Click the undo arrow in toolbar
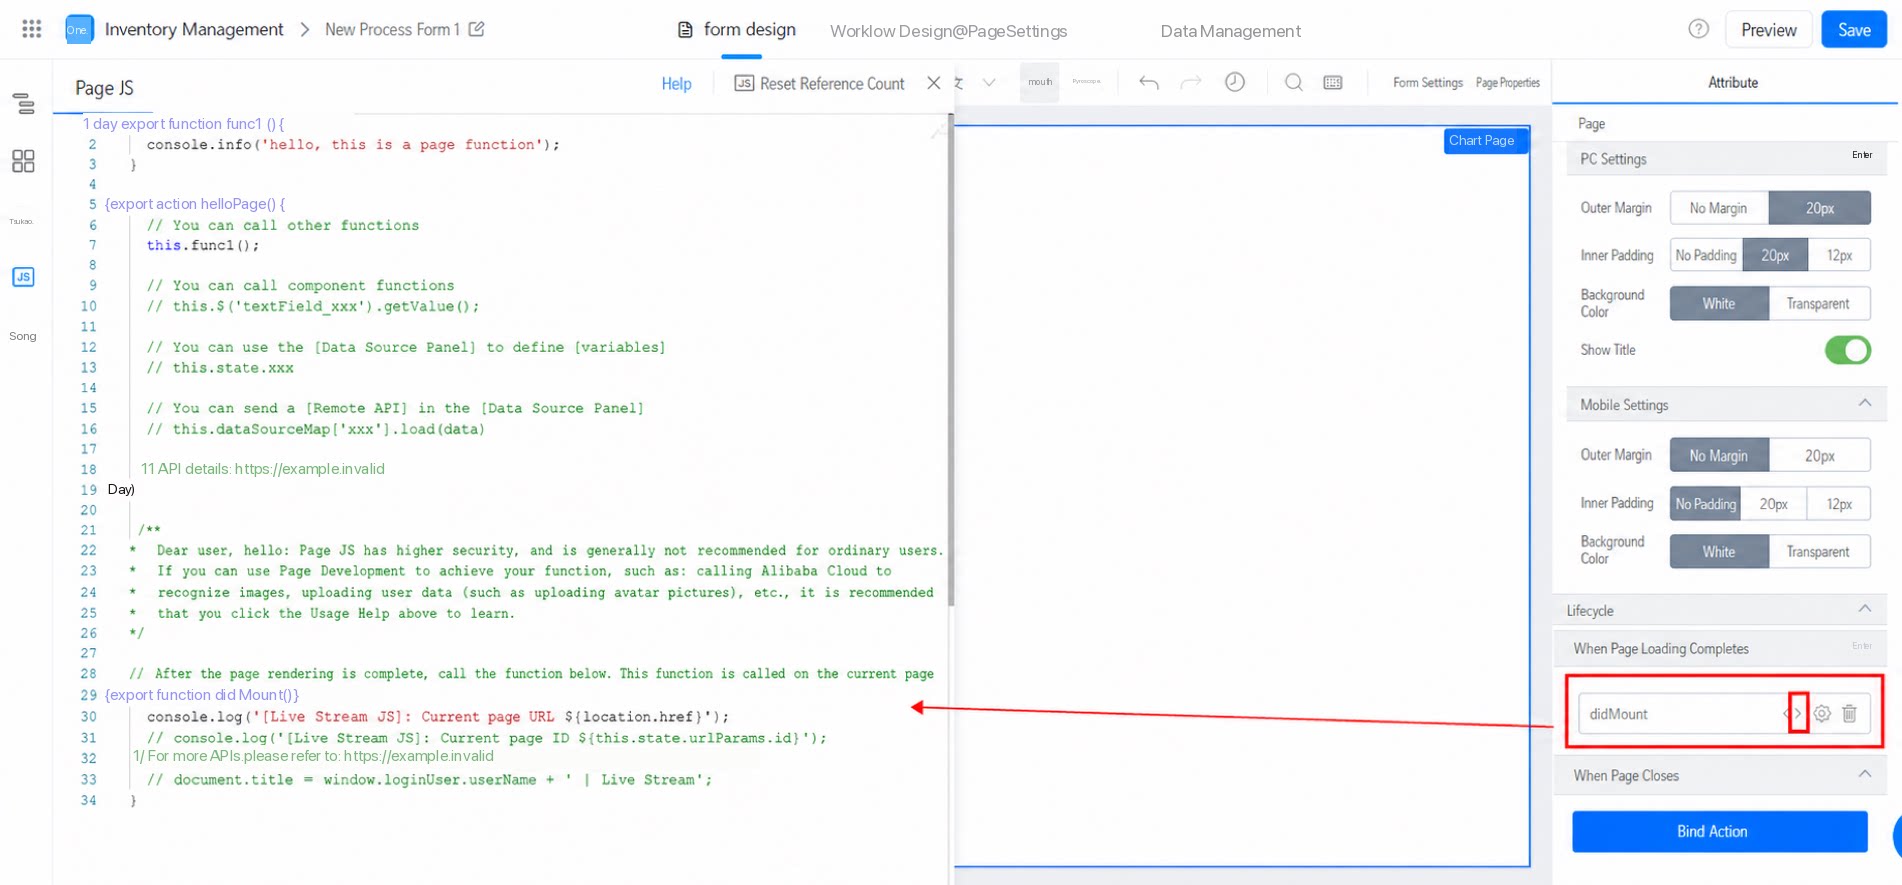The width and height of the screenshot is (1902, 885). (1149, 83)
